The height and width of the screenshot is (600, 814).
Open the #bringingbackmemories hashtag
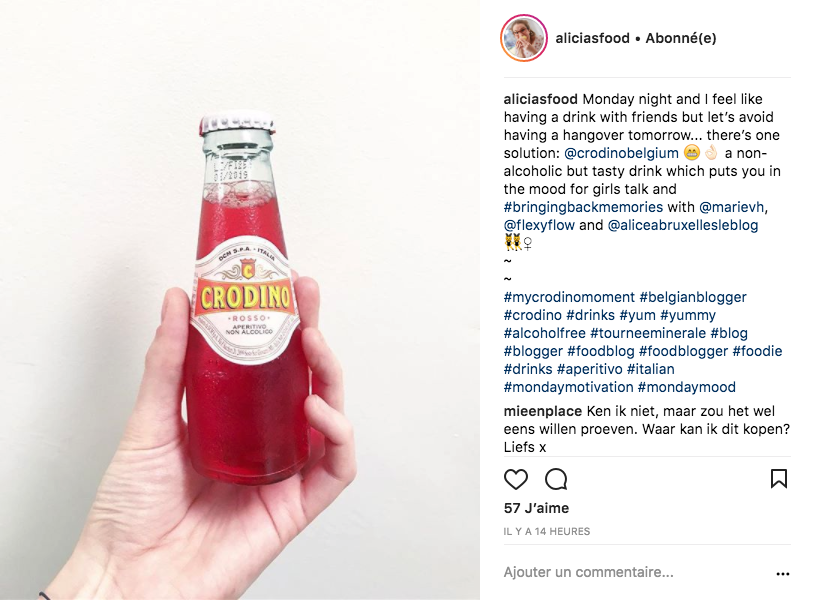583,207
